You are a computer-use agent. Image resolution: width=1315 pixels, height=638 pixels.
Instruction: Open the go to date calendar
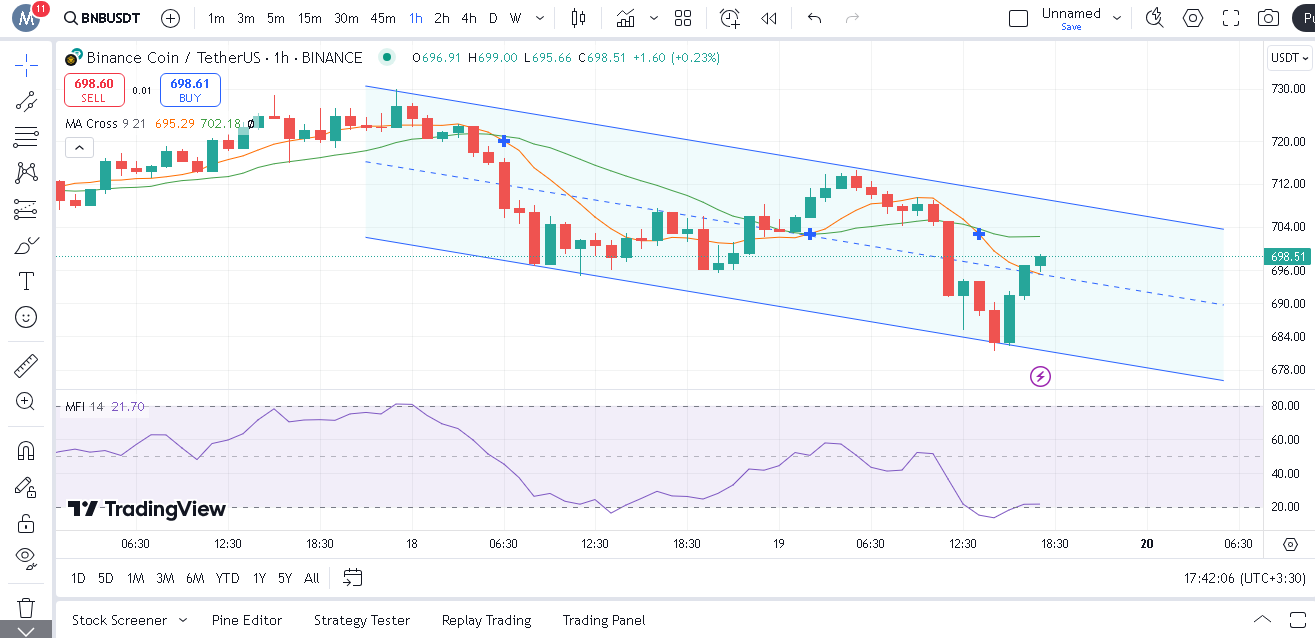352,577
